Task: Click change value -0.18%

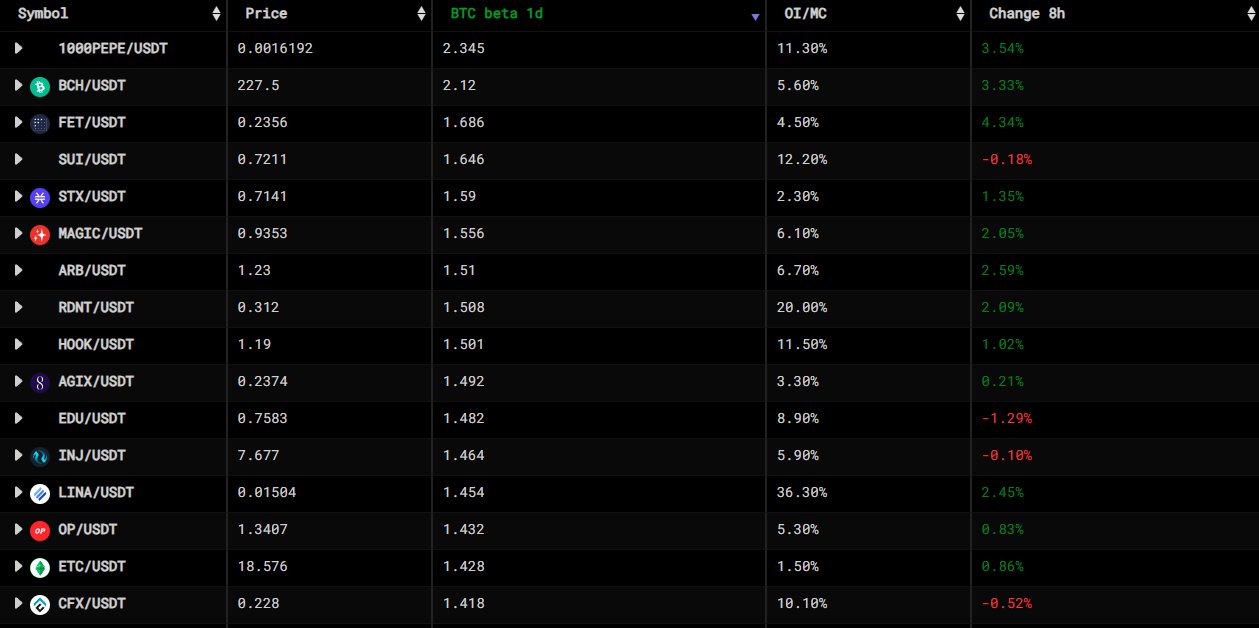Action: click(1006, 159)
